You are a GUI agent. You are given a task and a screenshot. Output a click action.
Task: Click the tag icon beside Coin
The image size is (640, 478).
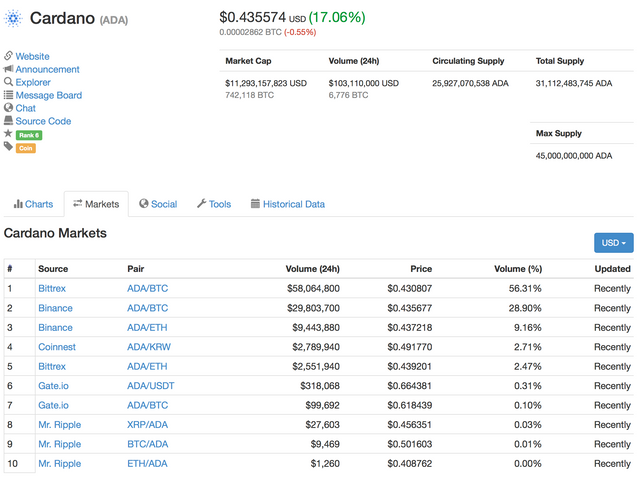(x=8, y=146)
